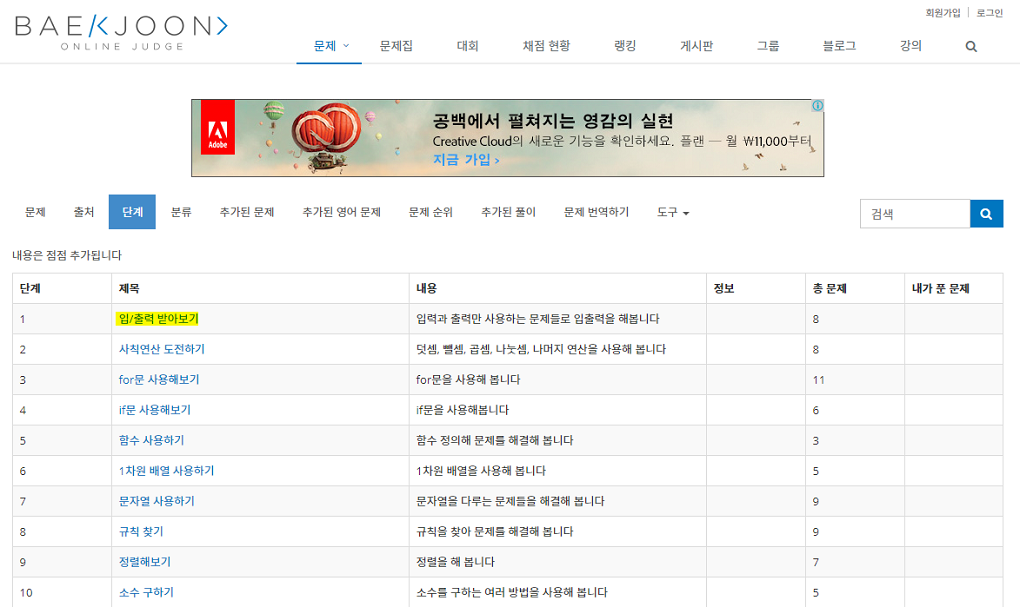Open 문제집 in the main navigation
The width and height of the screenshot is (1020, 607).
pyautogui.click(x=396, y=46)
